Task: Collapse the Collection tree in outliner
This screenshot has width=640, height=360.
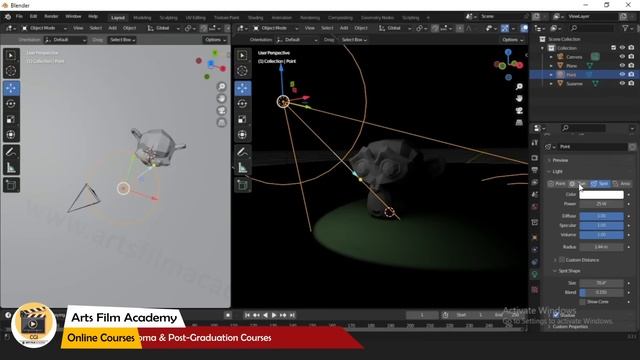Action: pyautogui.click(x=542, y=48)
